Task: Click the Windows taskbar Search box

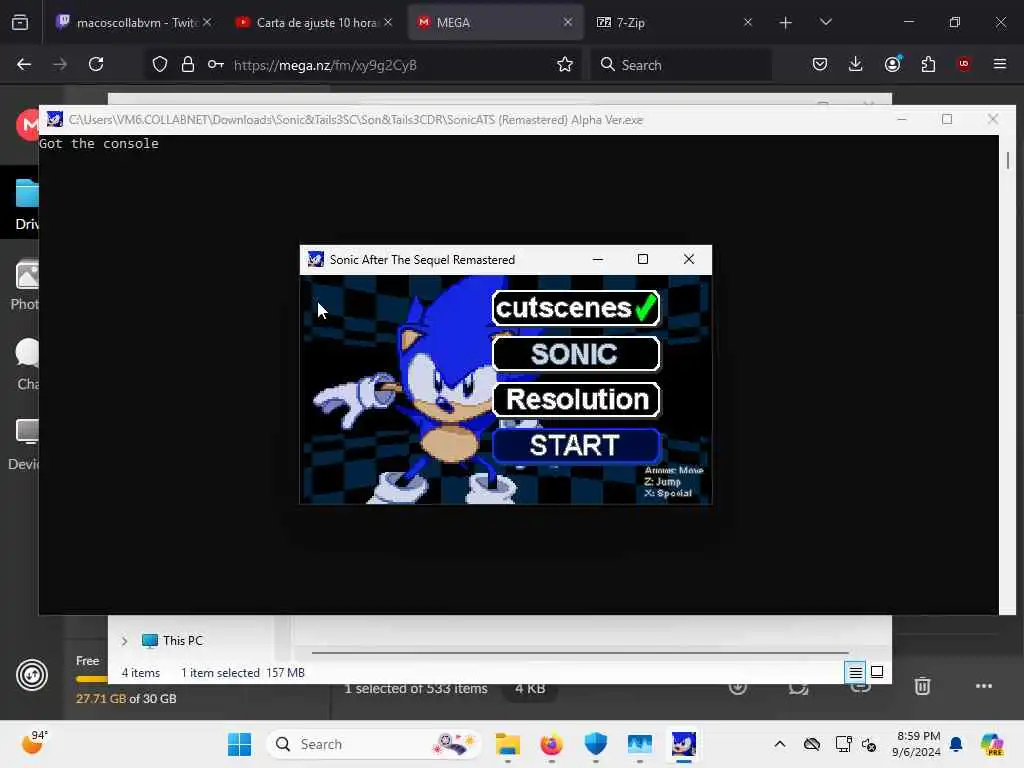Action: (x=374, y=744)
